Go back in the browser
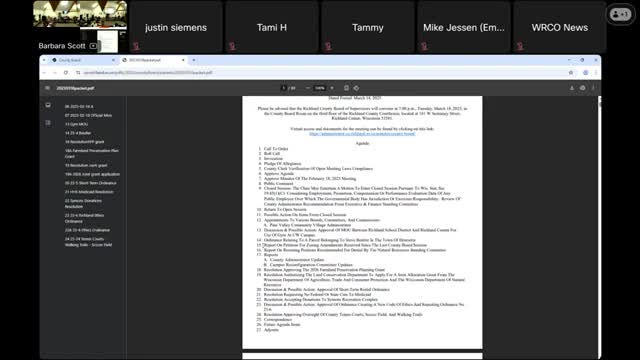 (44, 73)
